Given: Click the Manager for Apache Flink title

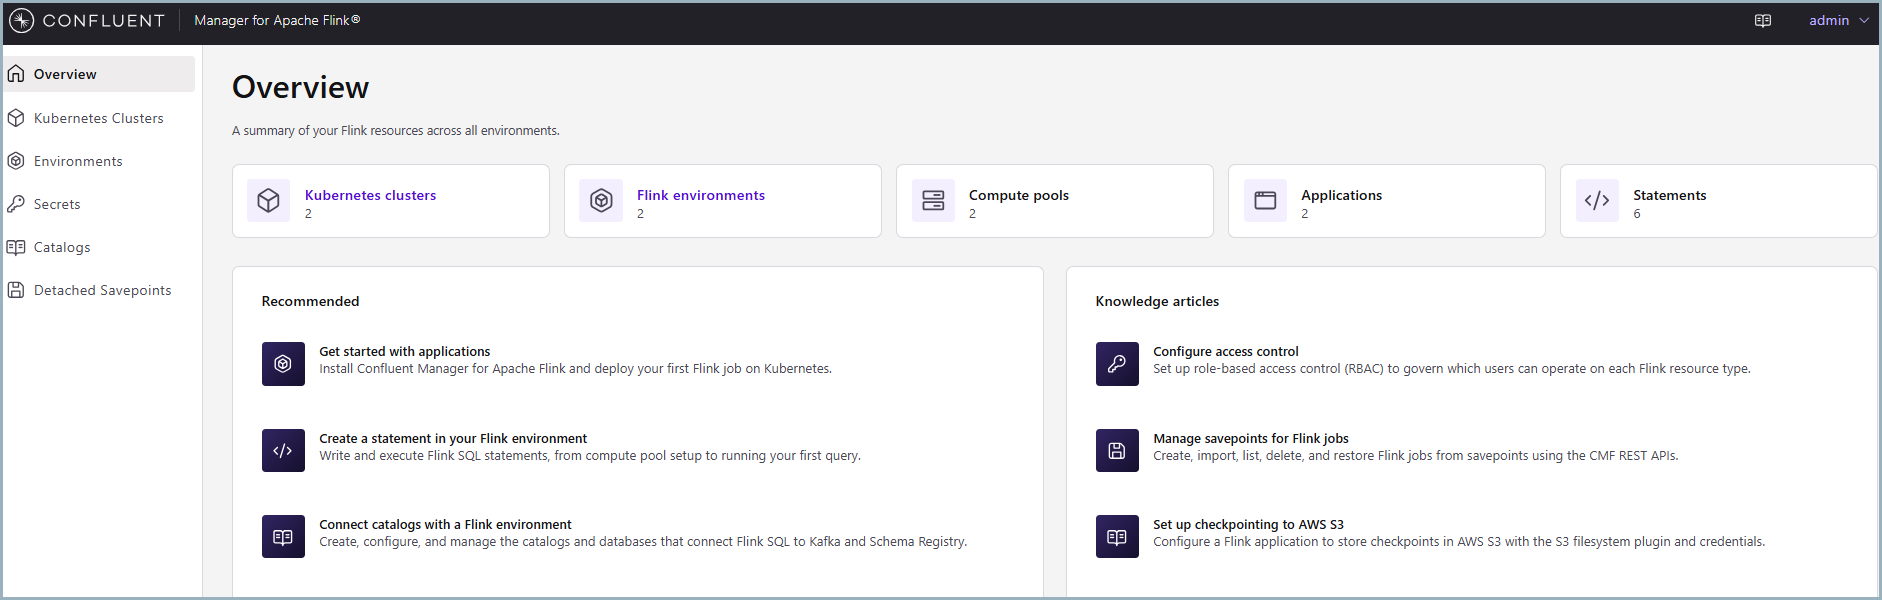Looking at the screenshot, I should [x=277, y=20].
